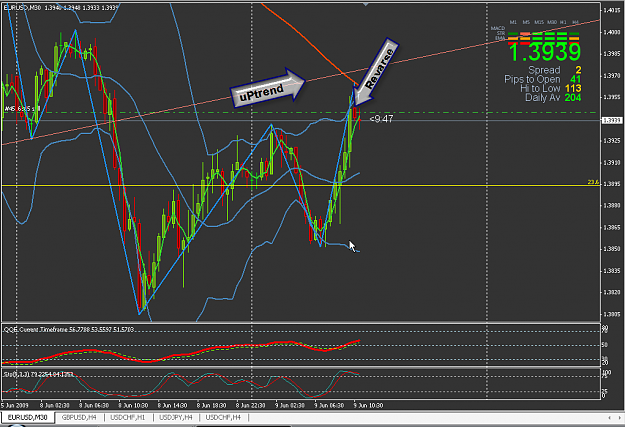Click the 9 Jun 10:30 time axis label

pyautogui.click(x=368, y=405)
